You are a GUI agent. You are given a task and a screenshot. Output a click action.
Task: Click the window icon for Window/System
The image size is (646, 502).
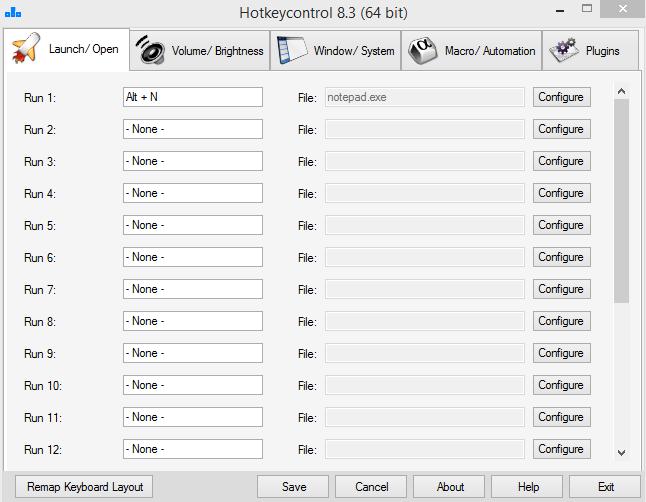[292, 50]
